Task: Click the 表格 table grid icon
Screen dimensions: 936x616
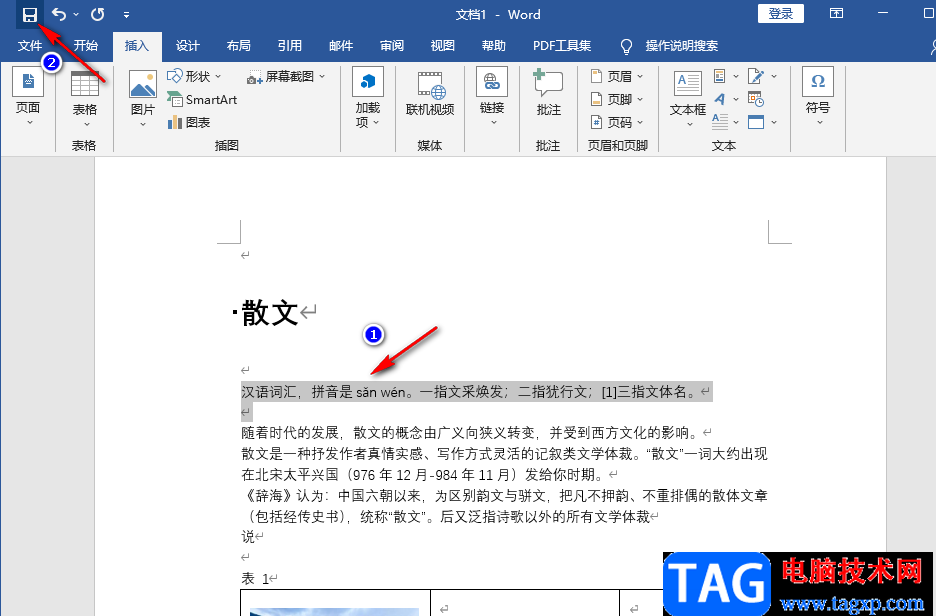Action: [x=85, y=84]
